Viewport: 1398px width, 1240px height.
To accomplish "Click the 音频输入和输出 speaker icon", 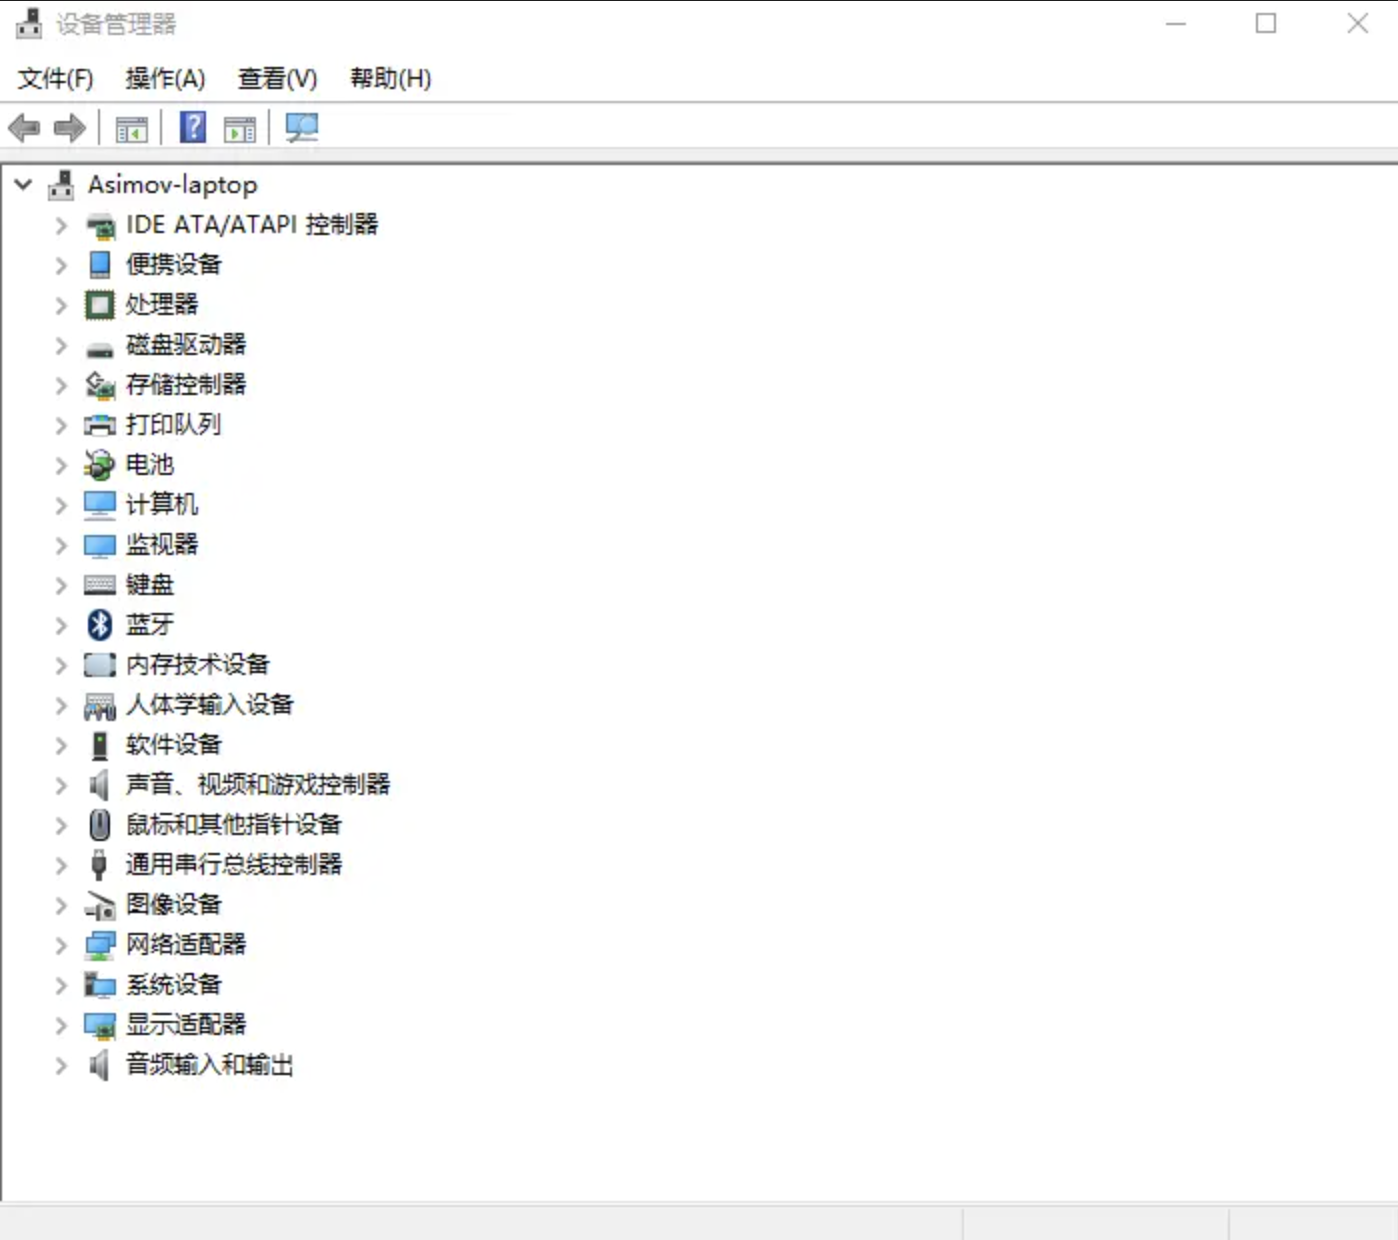I will coord(99,1065).
